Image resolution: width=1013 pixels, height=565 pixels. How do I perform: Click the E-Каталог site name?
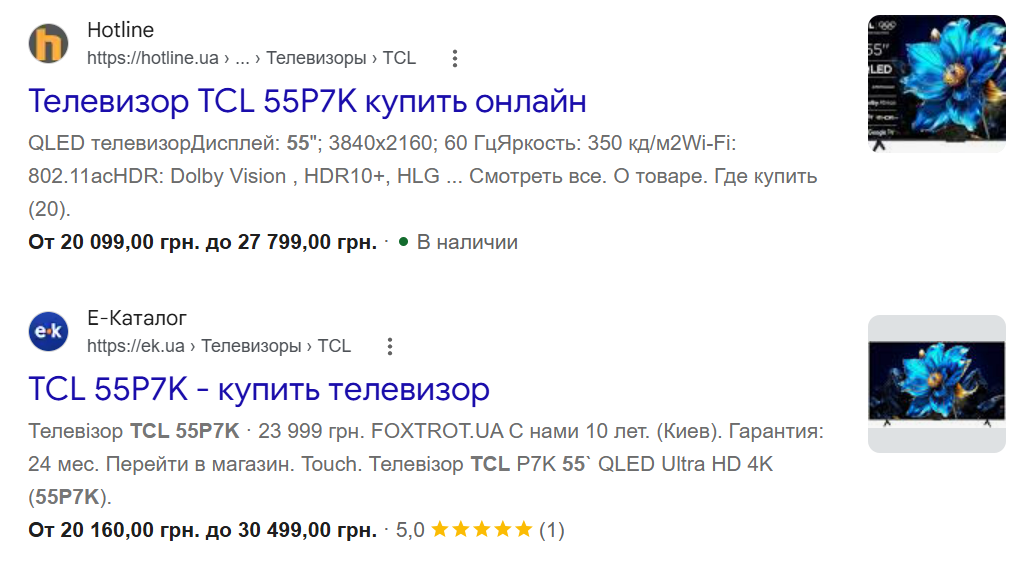pos(137,318)
